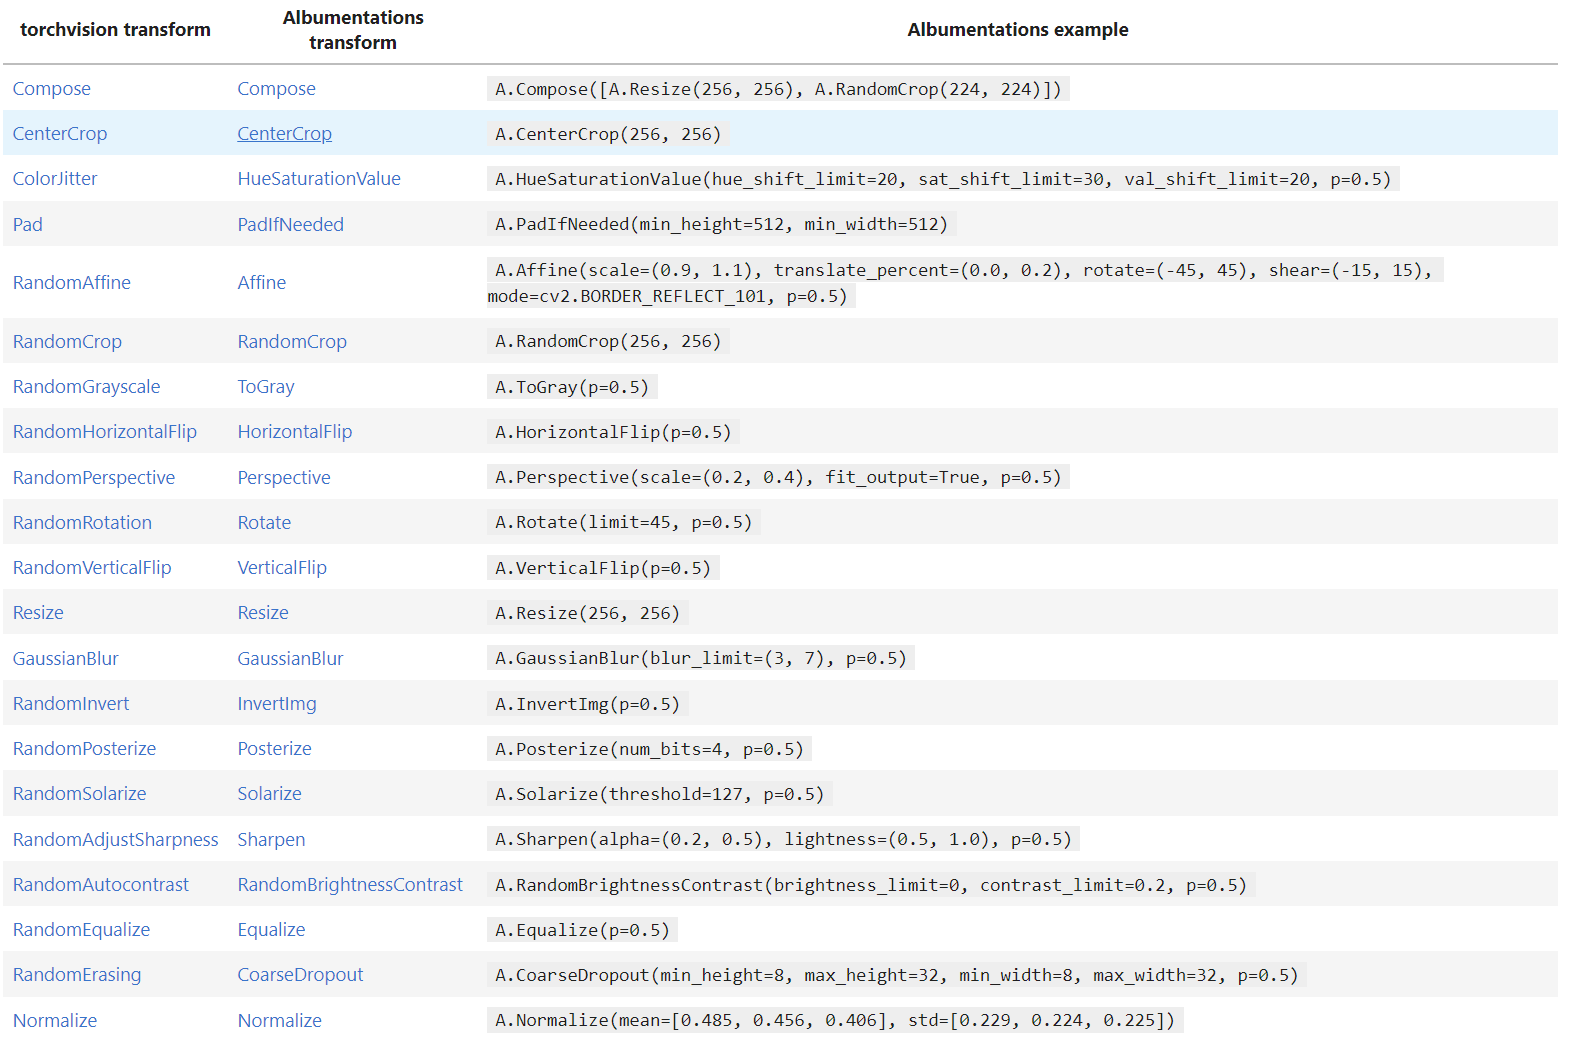Viewport: 1571px width, 1049px height.
Task: Select the A.HueSaturationValue example code
Action: 943,179
